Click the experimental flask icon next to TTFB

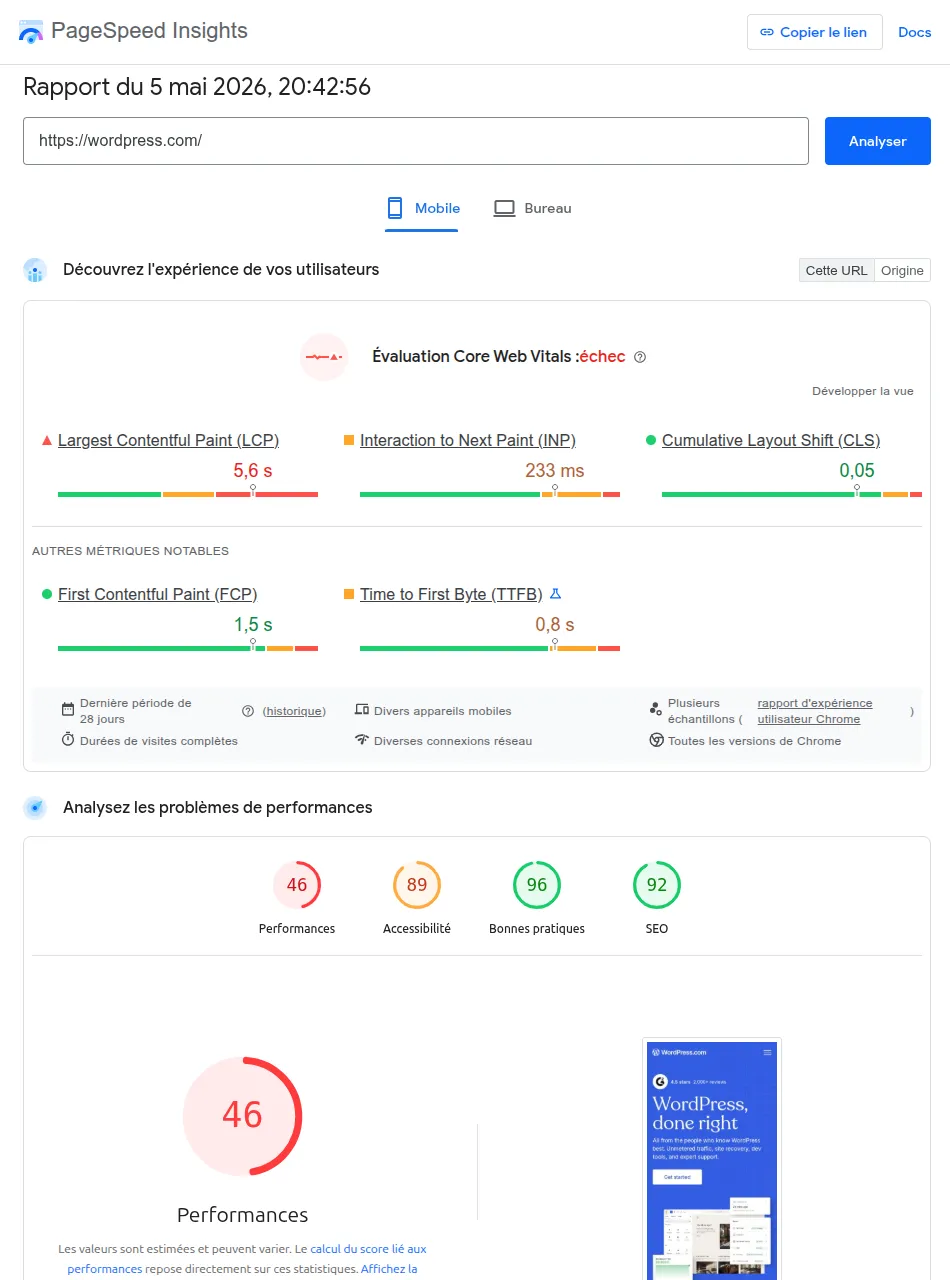pyautogui.click(x=556, y=594)
